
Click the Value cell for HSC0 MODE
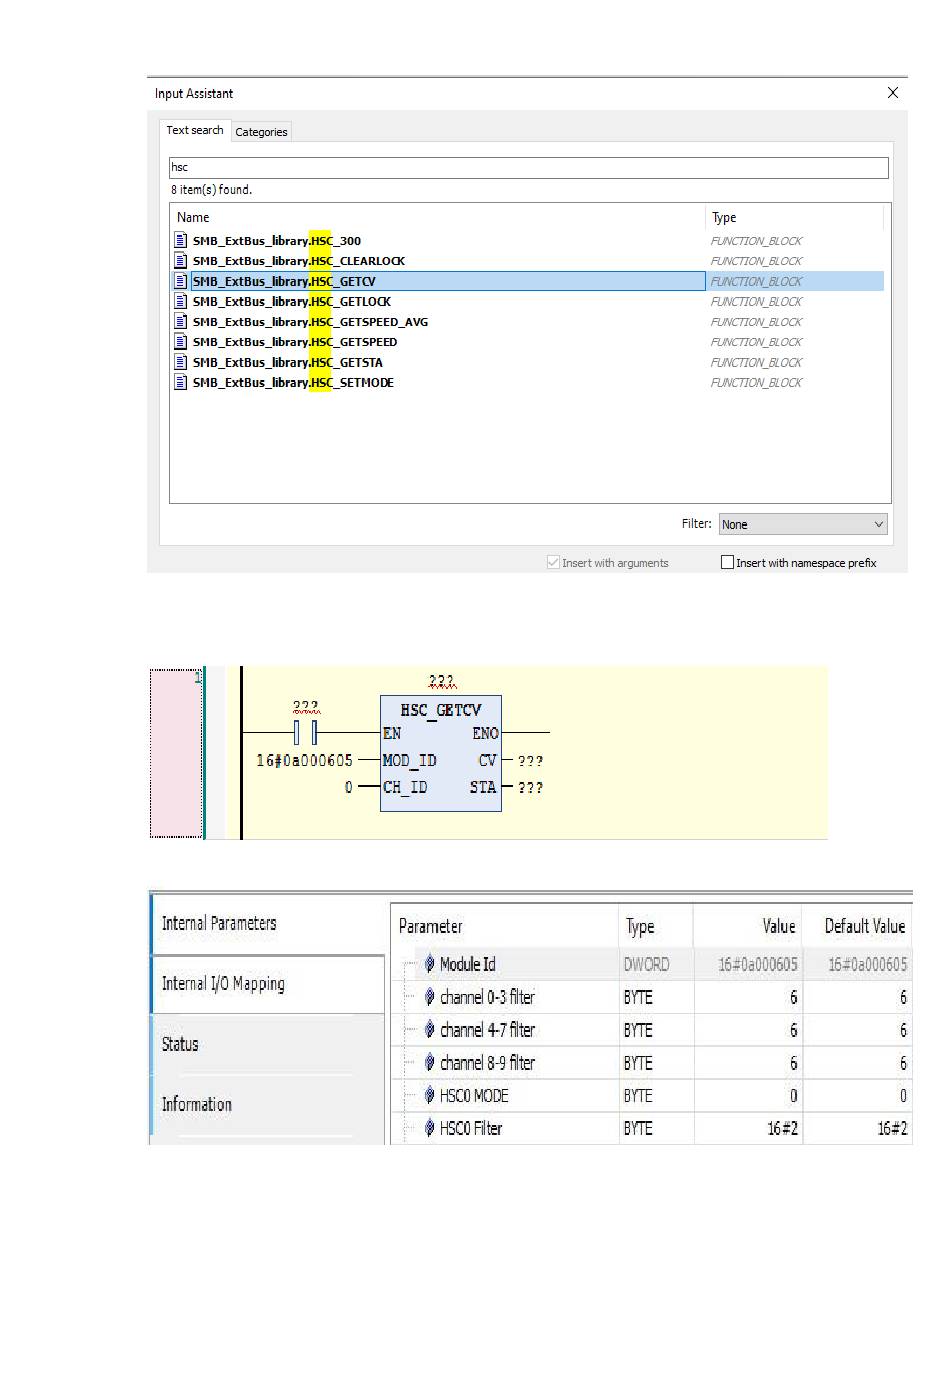(748, 1096)
